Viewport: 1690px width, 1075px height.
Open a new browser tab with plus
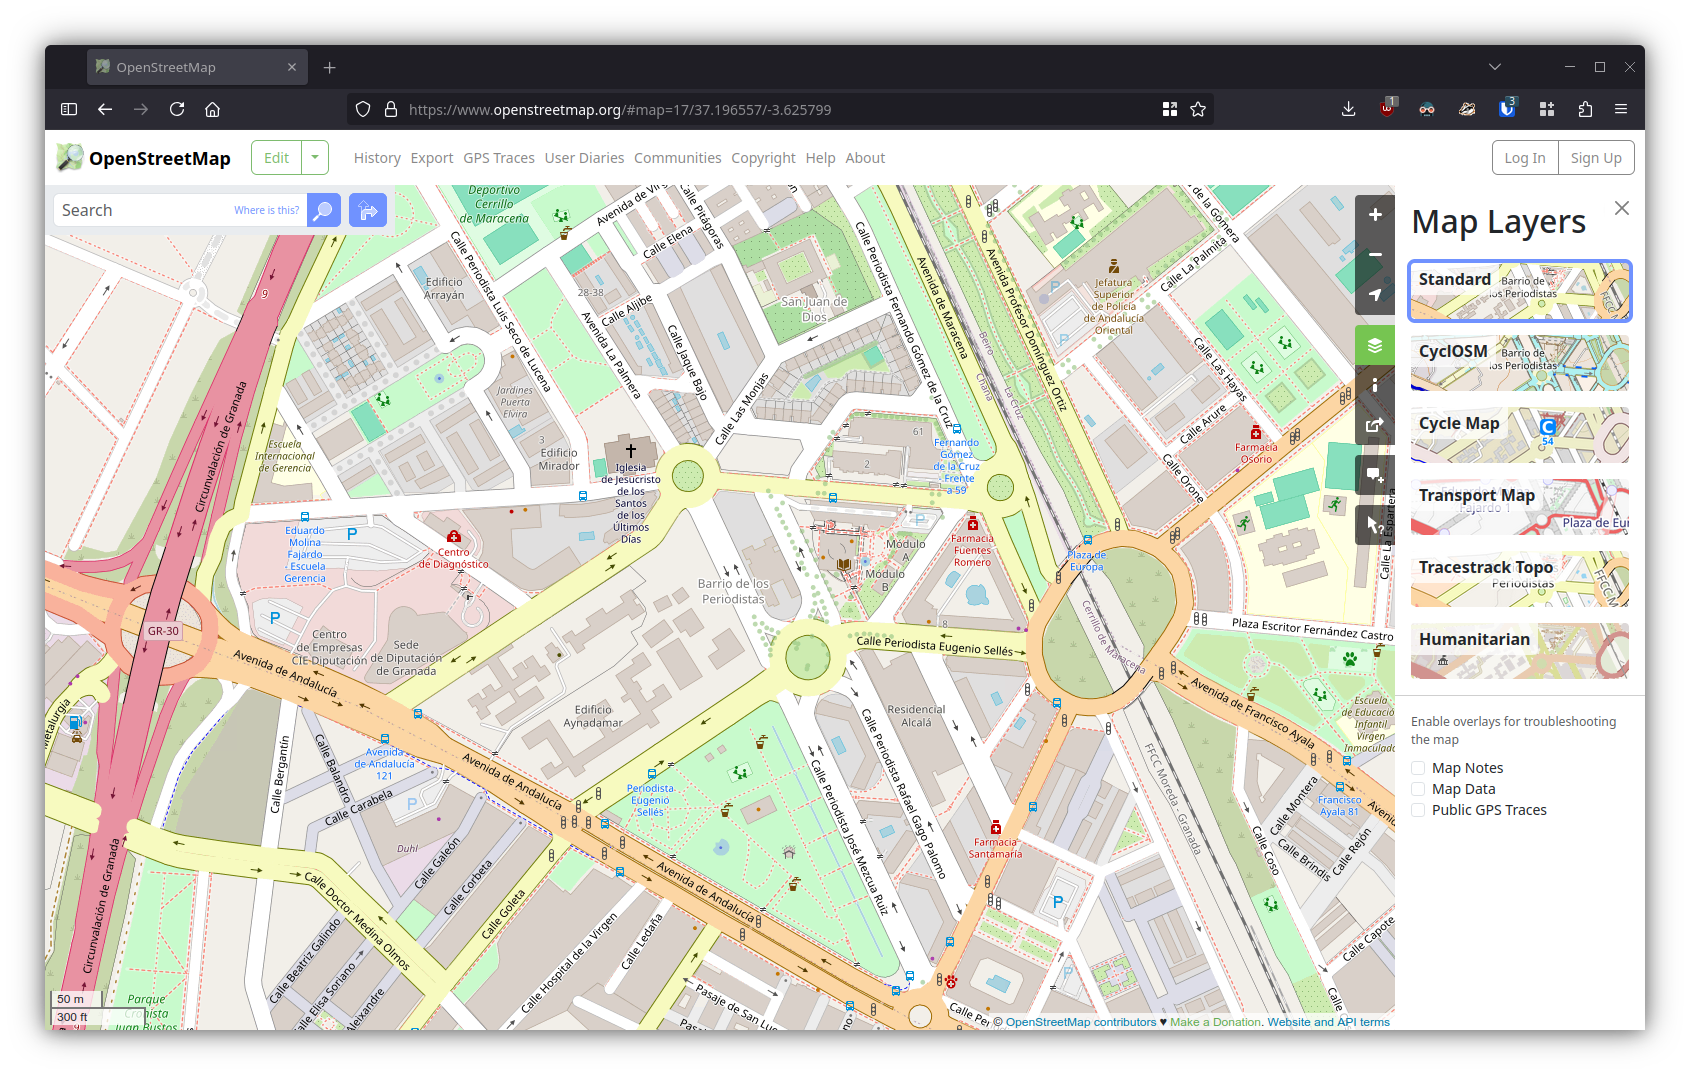pyautogui.click(x=330, y=67)
